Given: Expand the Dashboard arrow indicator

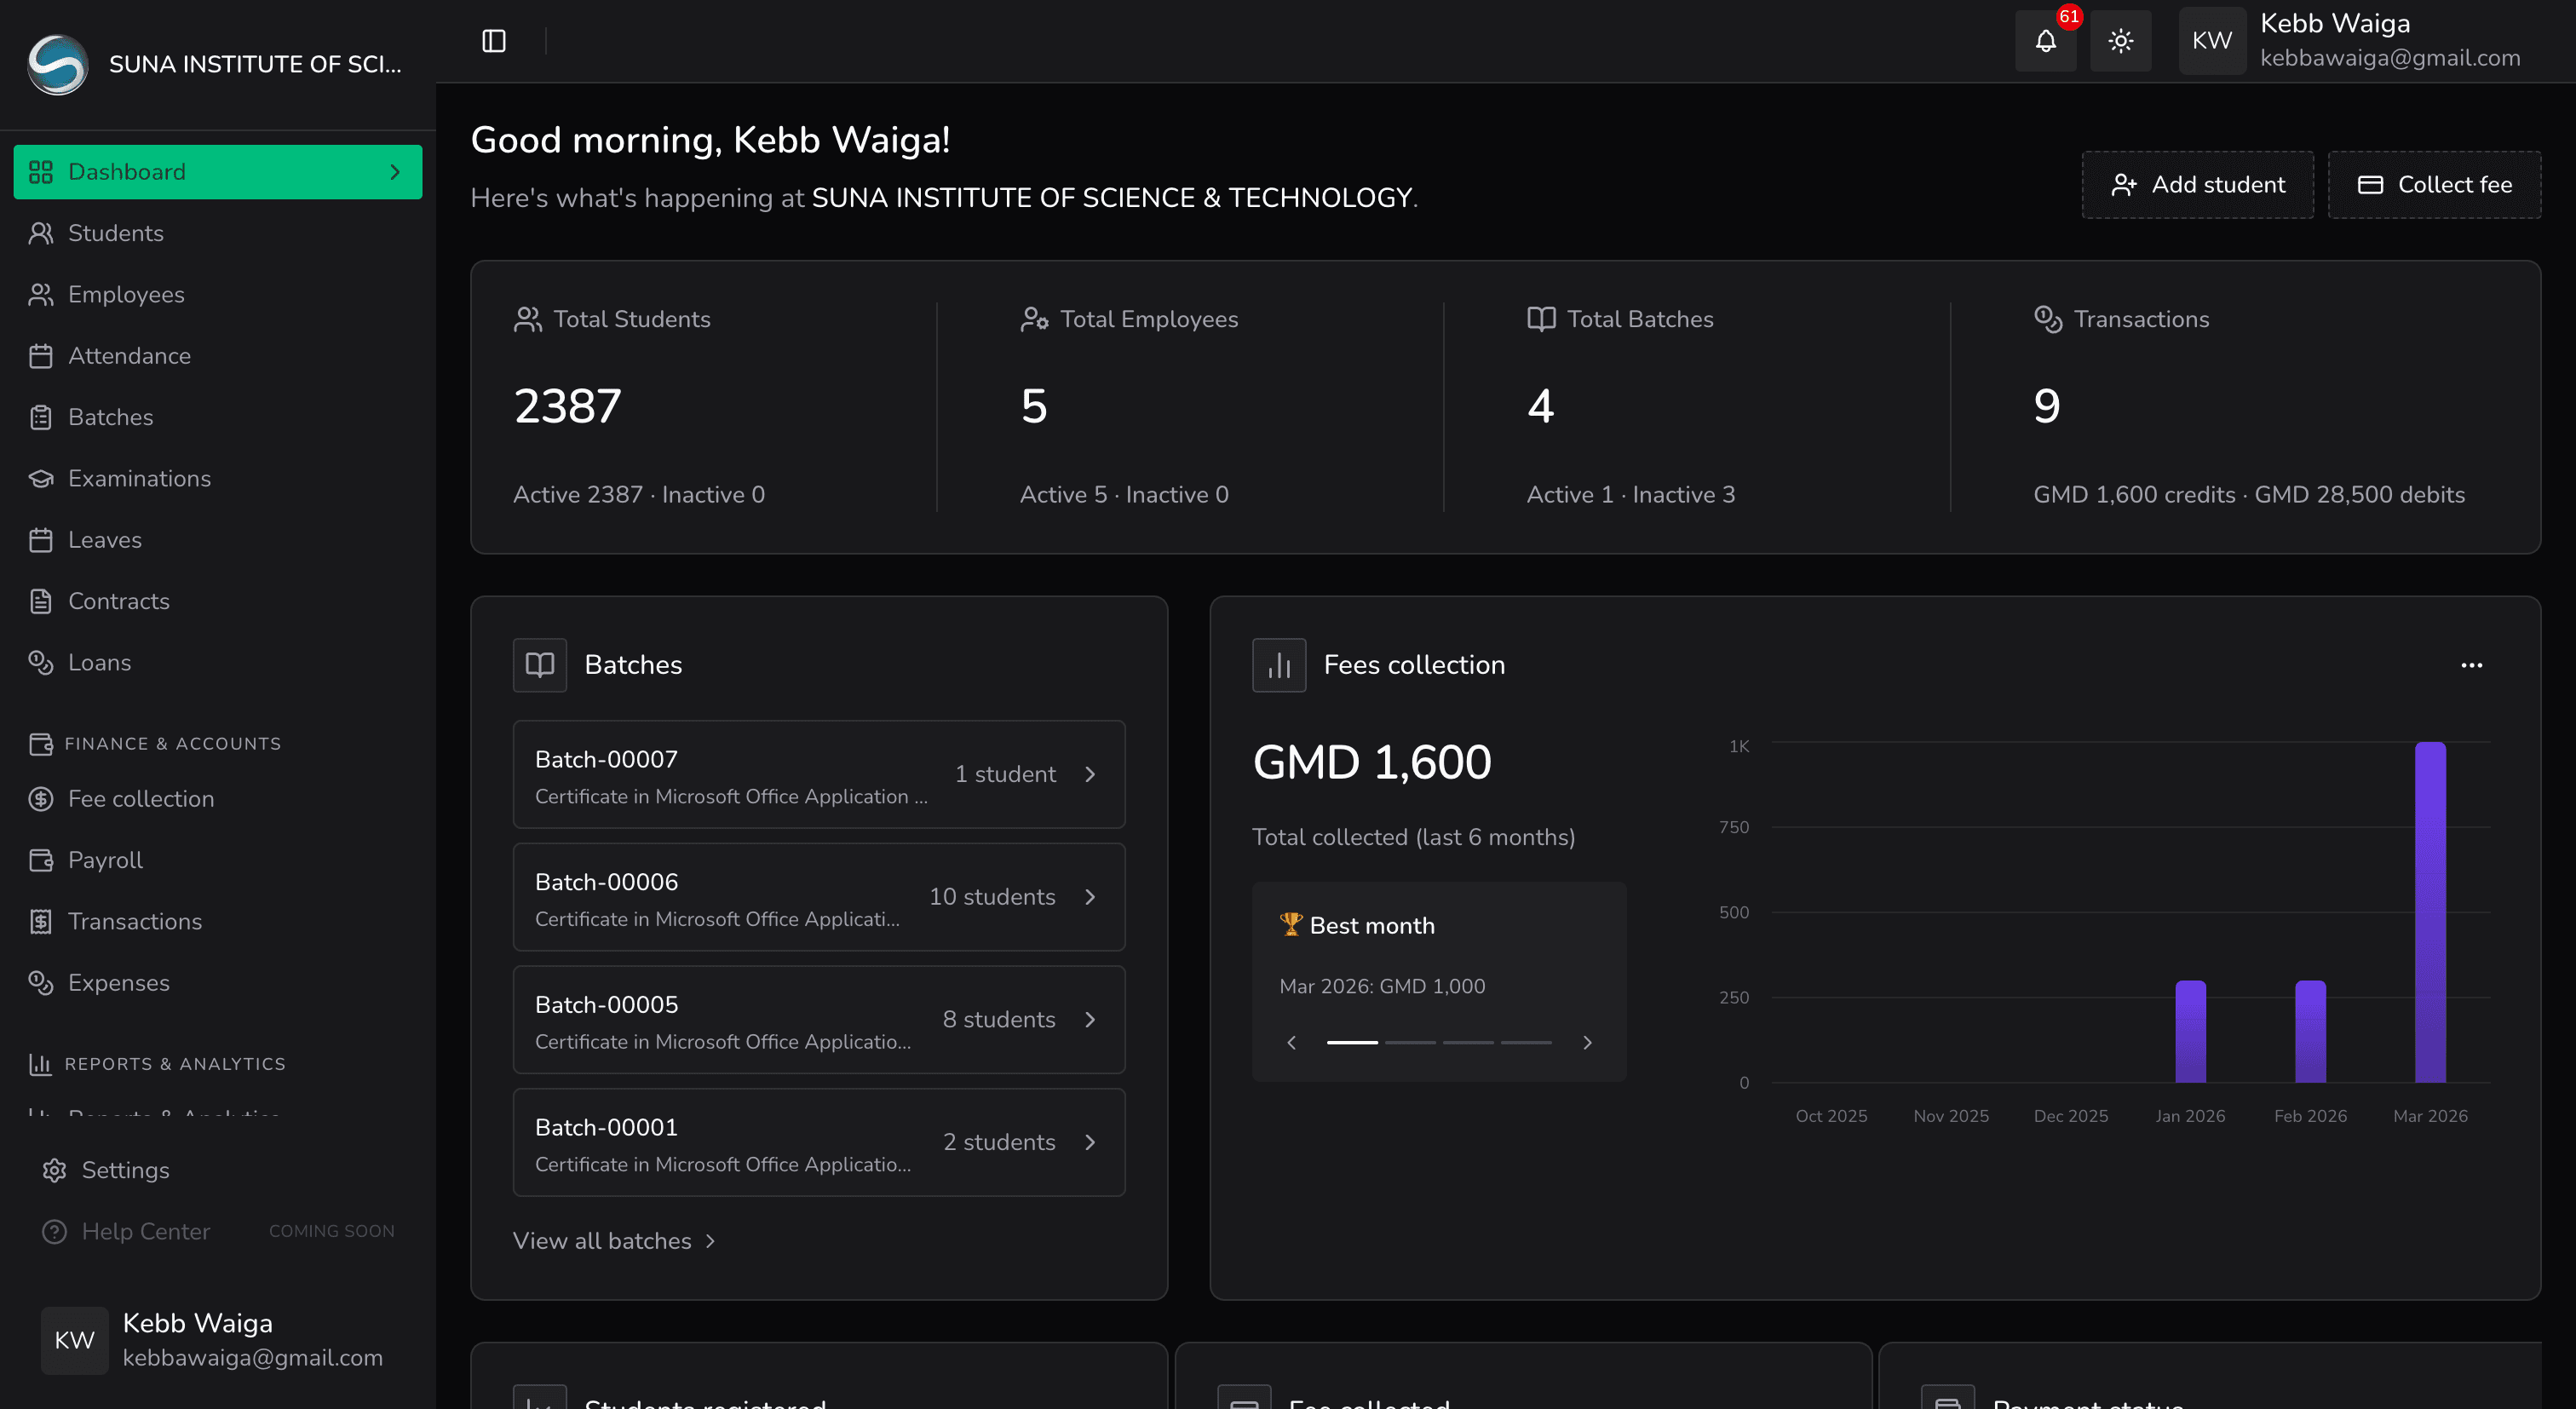Looking at the screenshot, I should point(396,171).
